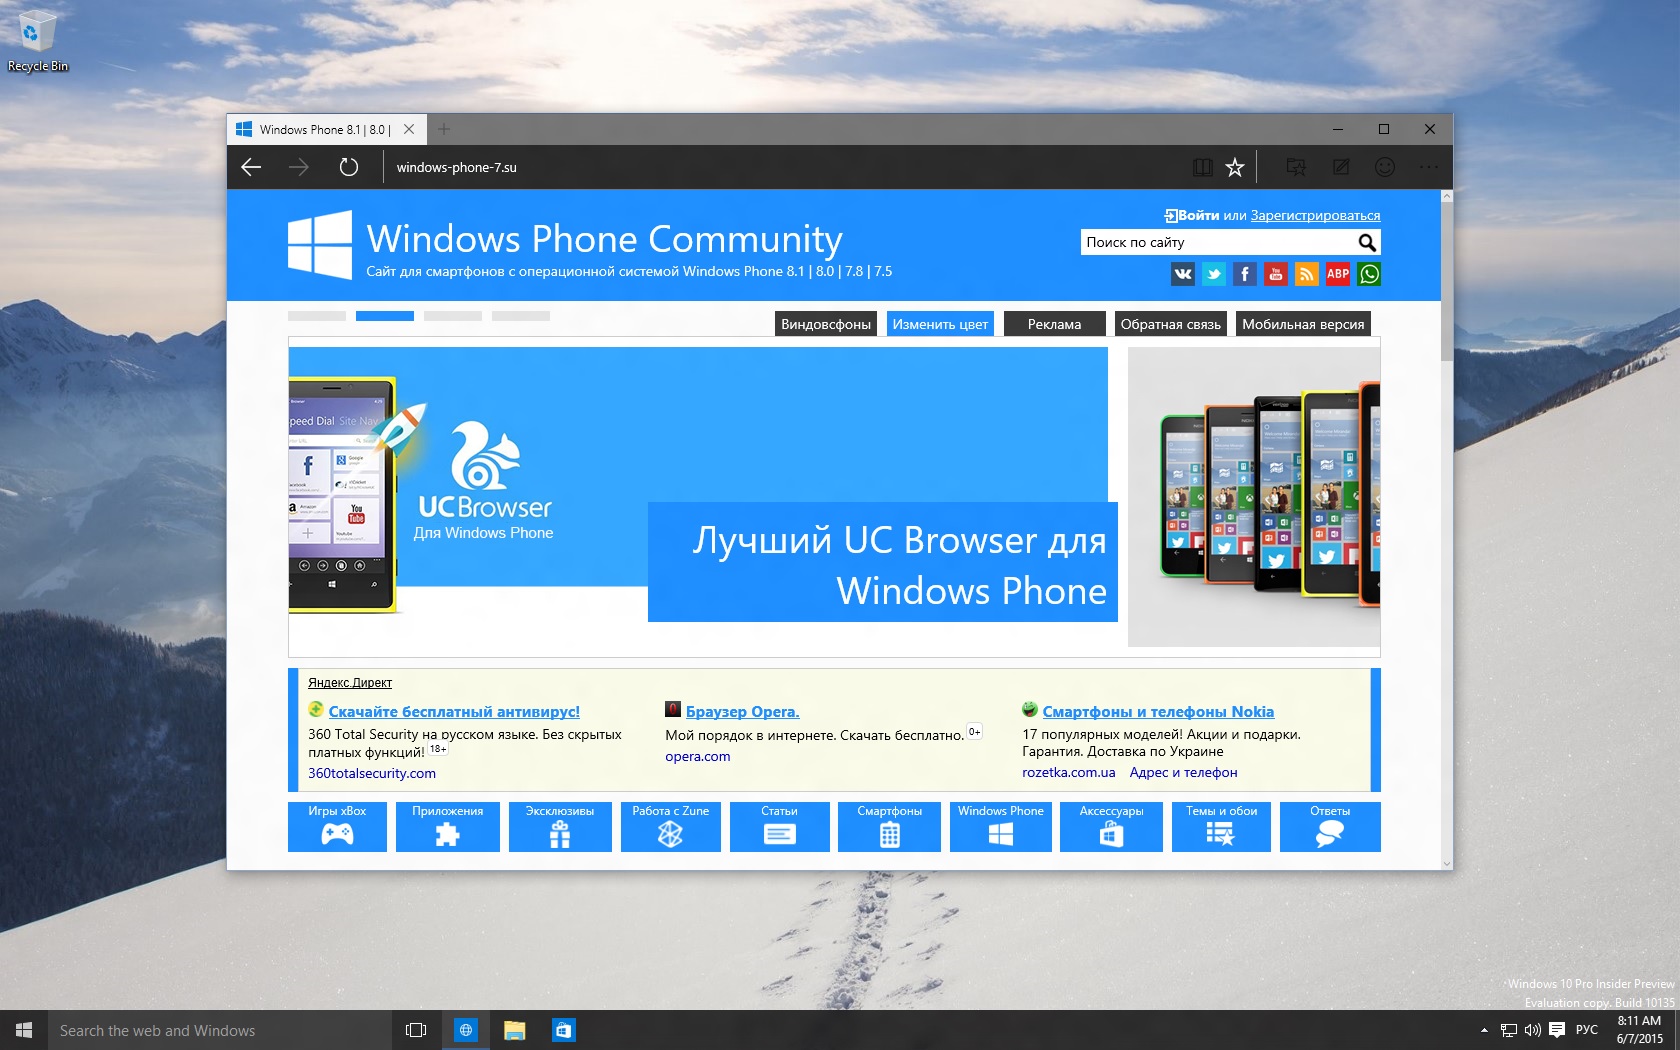Add page to favorites with star icon
The height and width of the screenshot is (1050, 1680).
1235,167
